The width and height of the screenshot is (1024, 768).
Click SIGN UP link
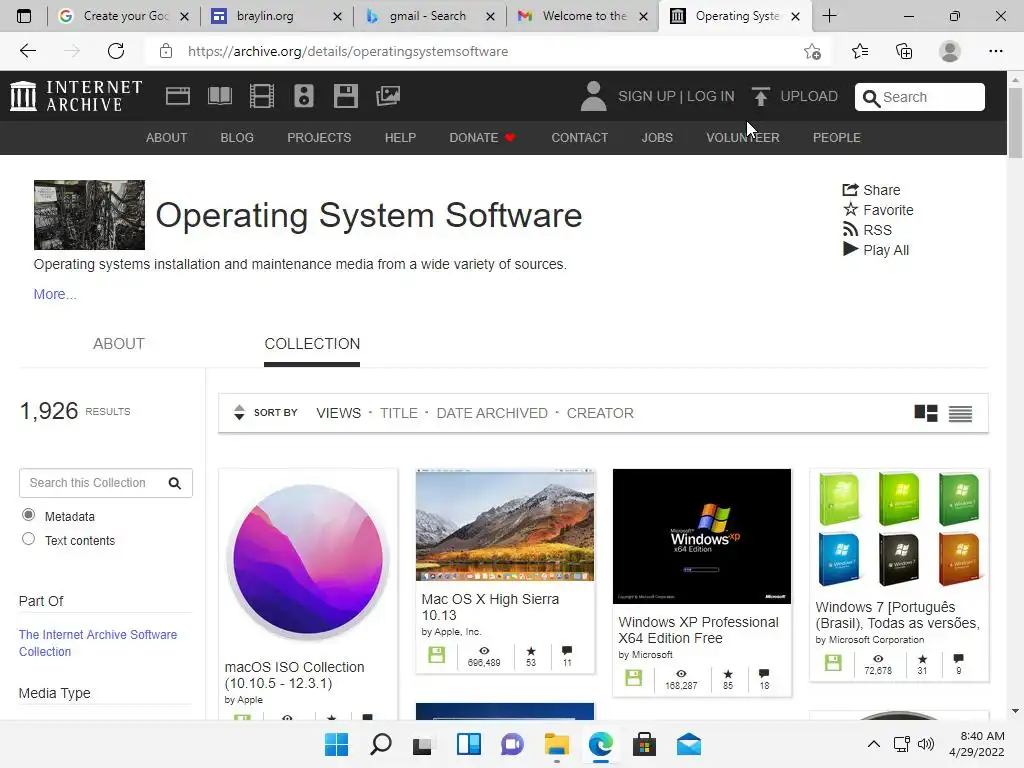[647, 96]
